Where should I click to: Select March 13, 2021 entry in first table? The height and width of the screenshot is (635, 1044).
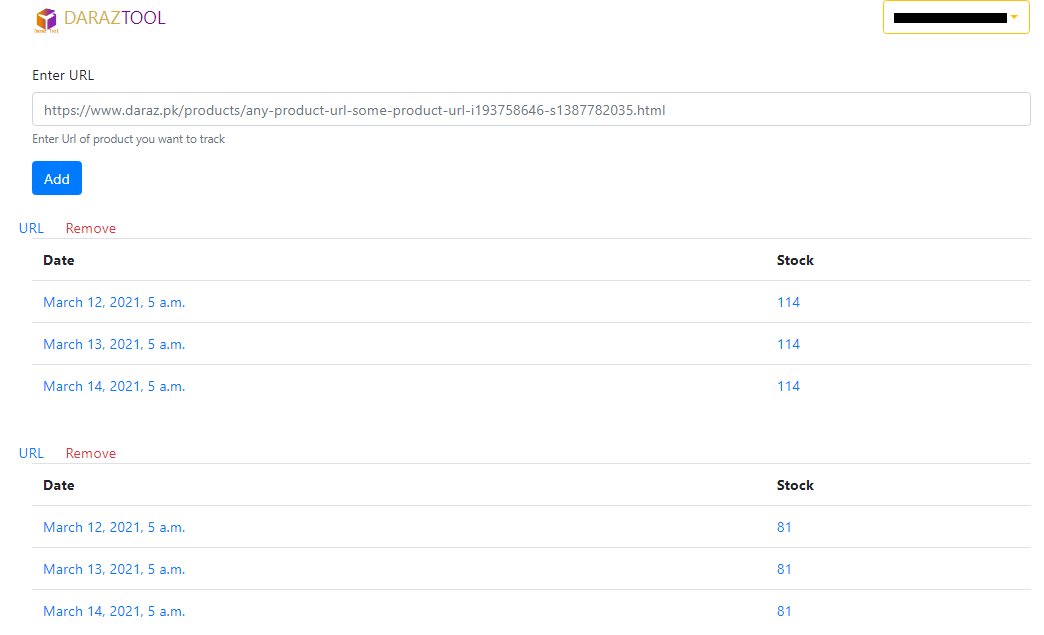click(x=114, y=344)
